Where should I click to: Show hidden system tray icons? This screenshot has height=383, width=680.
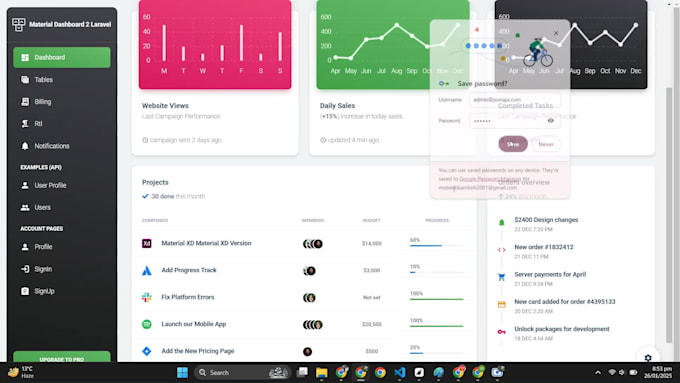pos(598,372)
